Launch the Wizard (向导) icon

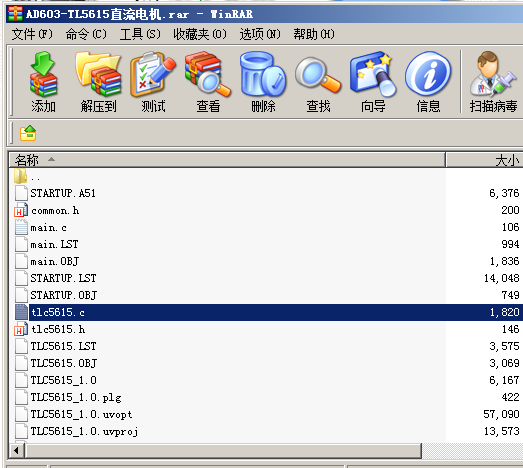coord(373,82)
